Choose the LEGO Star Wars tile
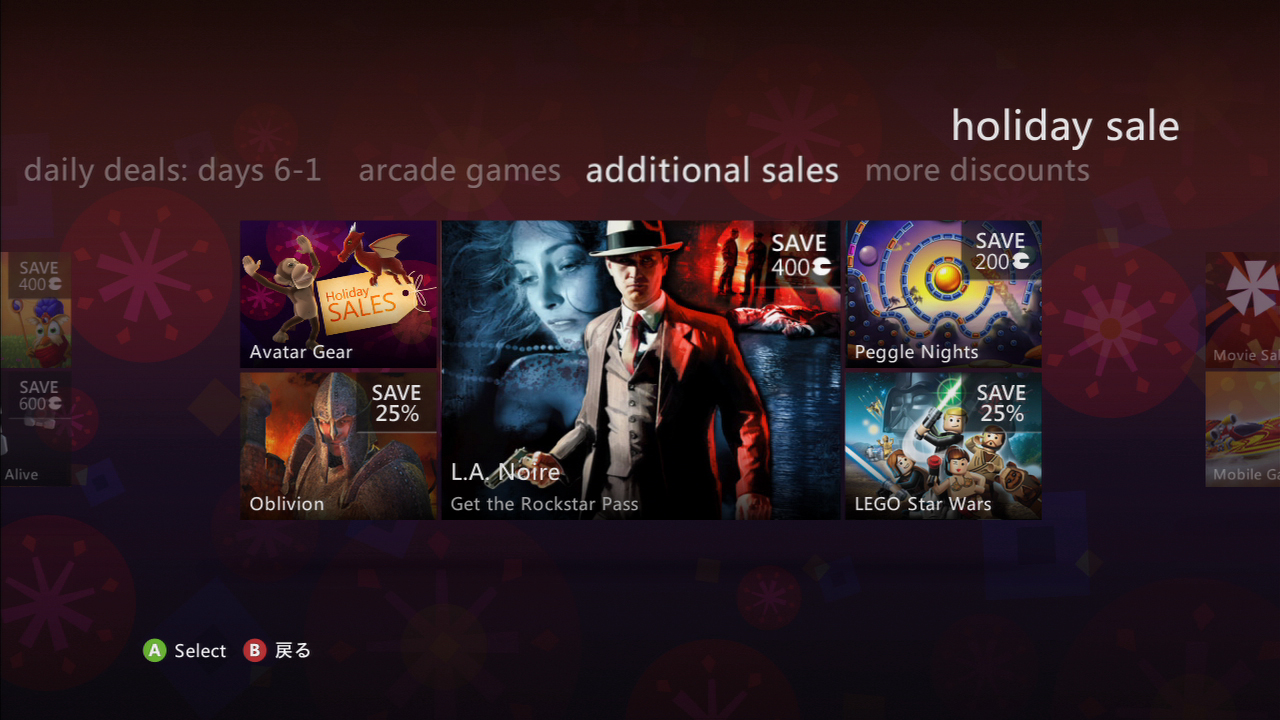 (943, 446)
